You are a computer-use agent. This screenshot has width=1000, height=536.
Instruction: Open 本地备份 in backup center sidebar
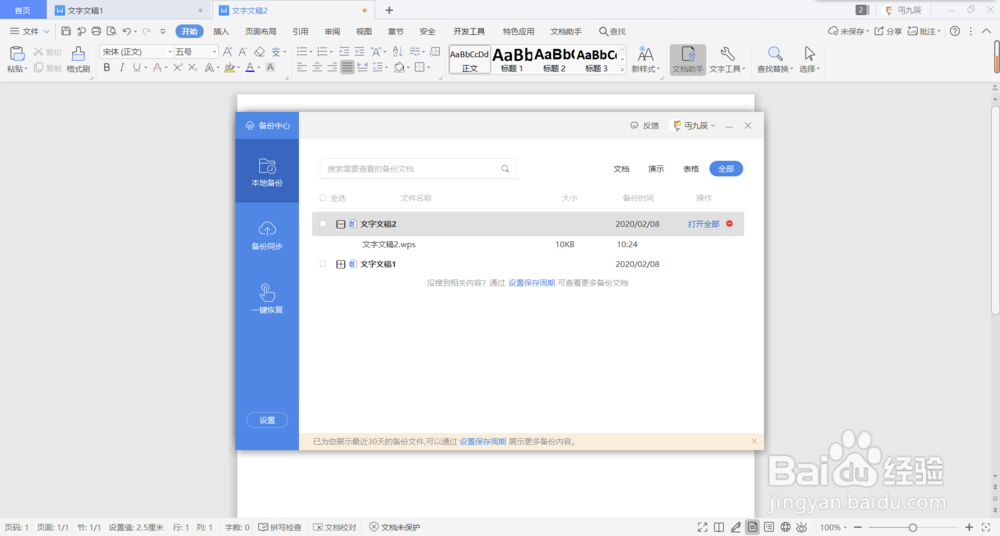point(267,171)
